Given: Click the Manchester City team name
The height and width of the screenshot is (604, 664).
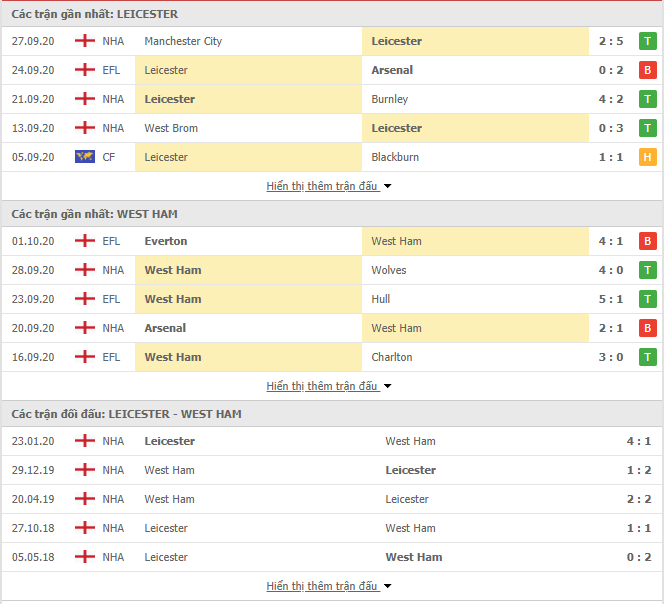Looking at the screenshot, I should click(183, 42).
